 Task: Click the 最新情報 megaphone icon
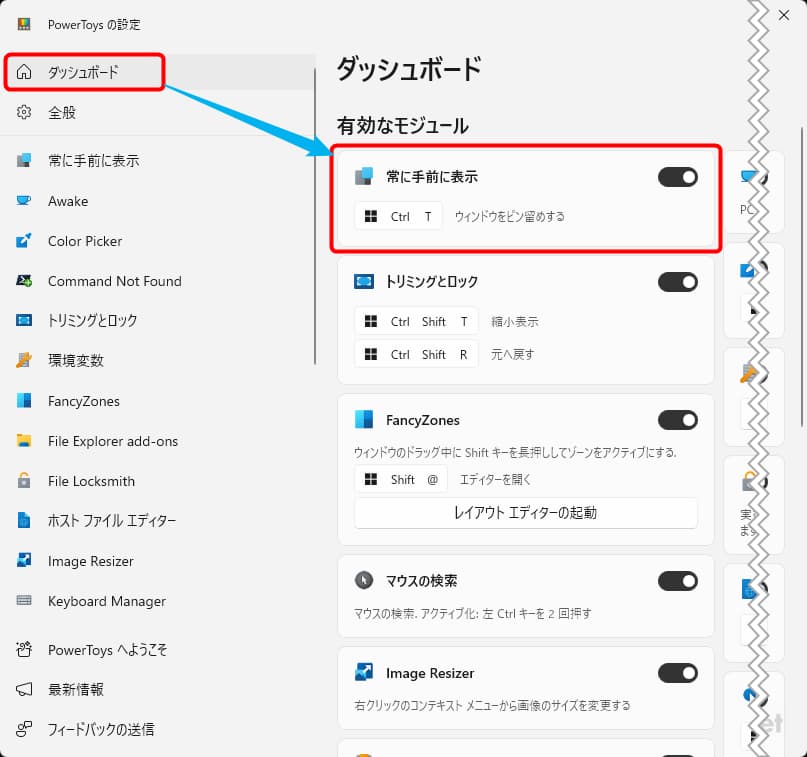(x=24, y=690)
